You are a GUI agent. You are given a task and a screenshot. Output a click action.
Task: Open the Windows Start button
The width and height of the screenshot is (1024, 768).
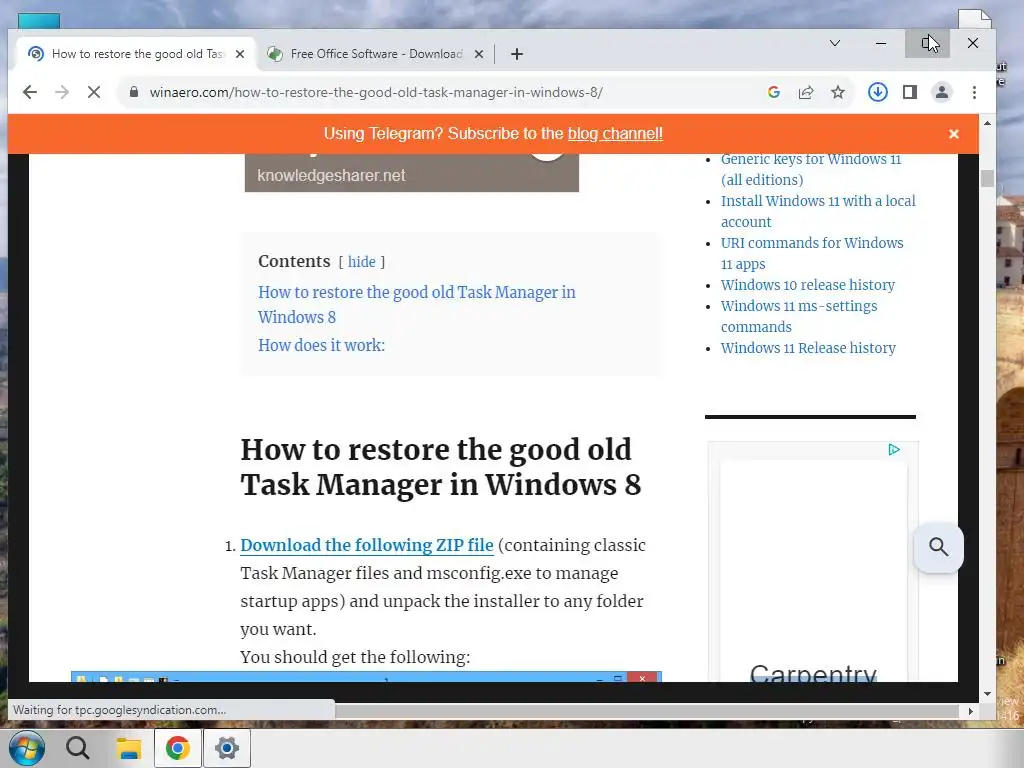click(27, 748)
